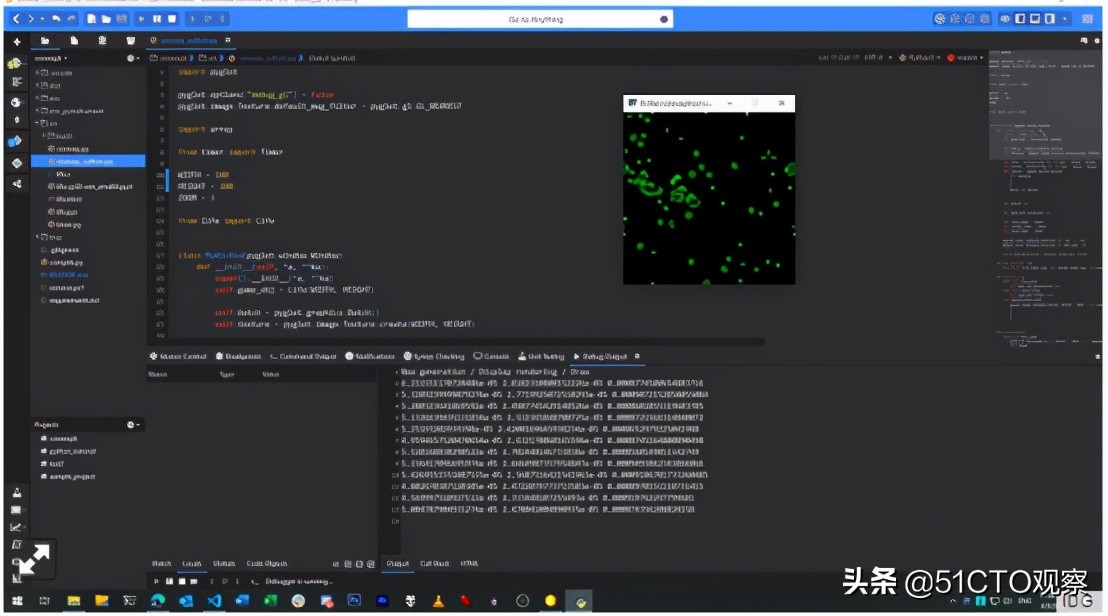Open the Notifications bottom tab
Screen dimensions: 1108x616
[x=370, y=356]
